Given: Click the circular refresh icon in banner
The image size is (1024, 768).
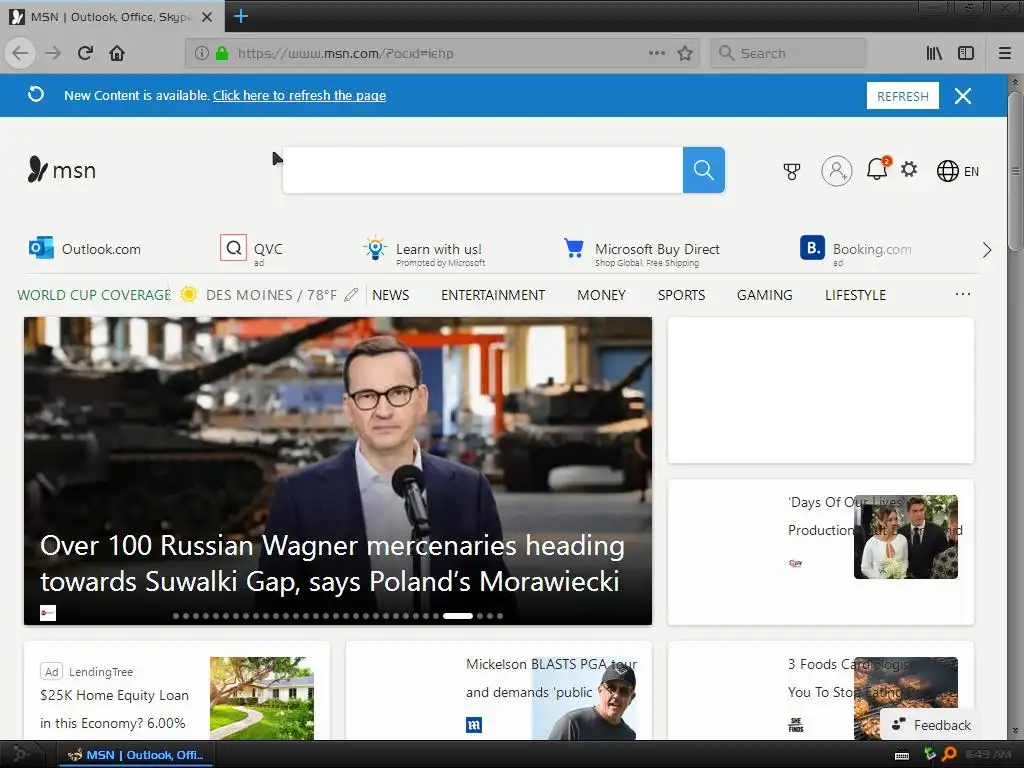Looking at the screenshot, I should click(x=36, y=95).
